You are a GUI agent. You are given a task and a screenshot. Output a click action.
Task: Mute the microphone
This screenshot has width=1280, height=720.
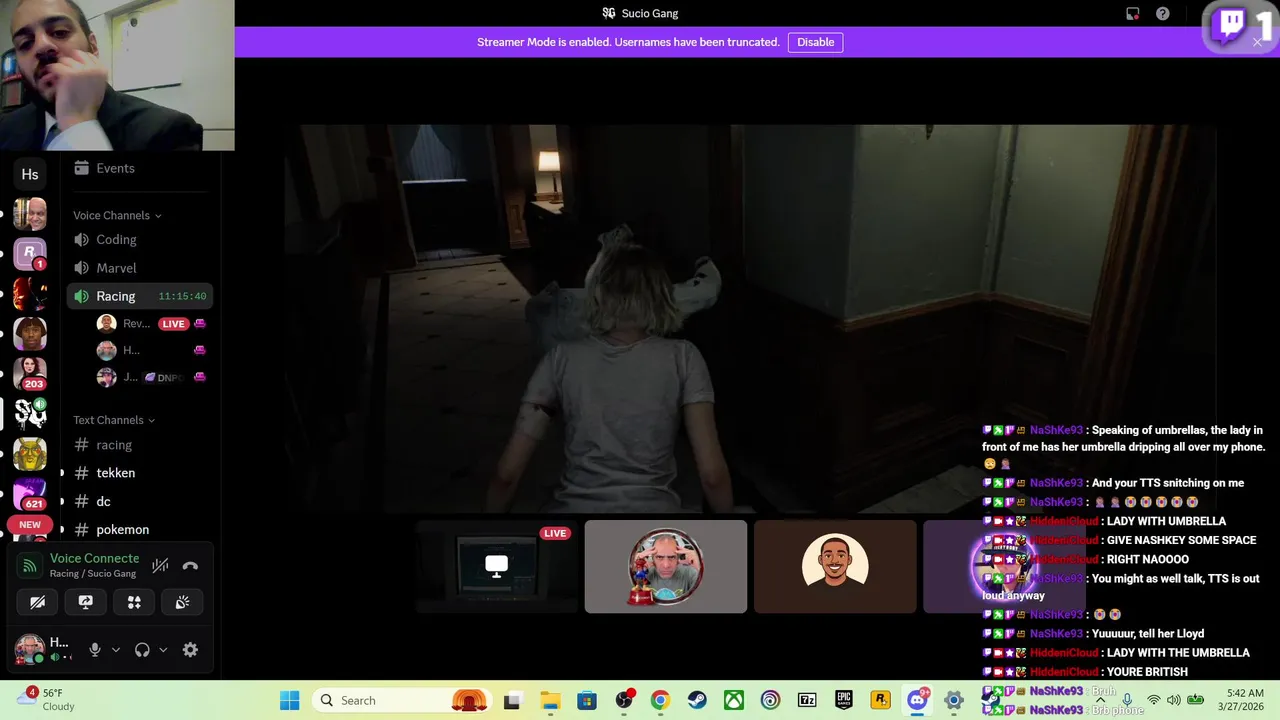95,650
